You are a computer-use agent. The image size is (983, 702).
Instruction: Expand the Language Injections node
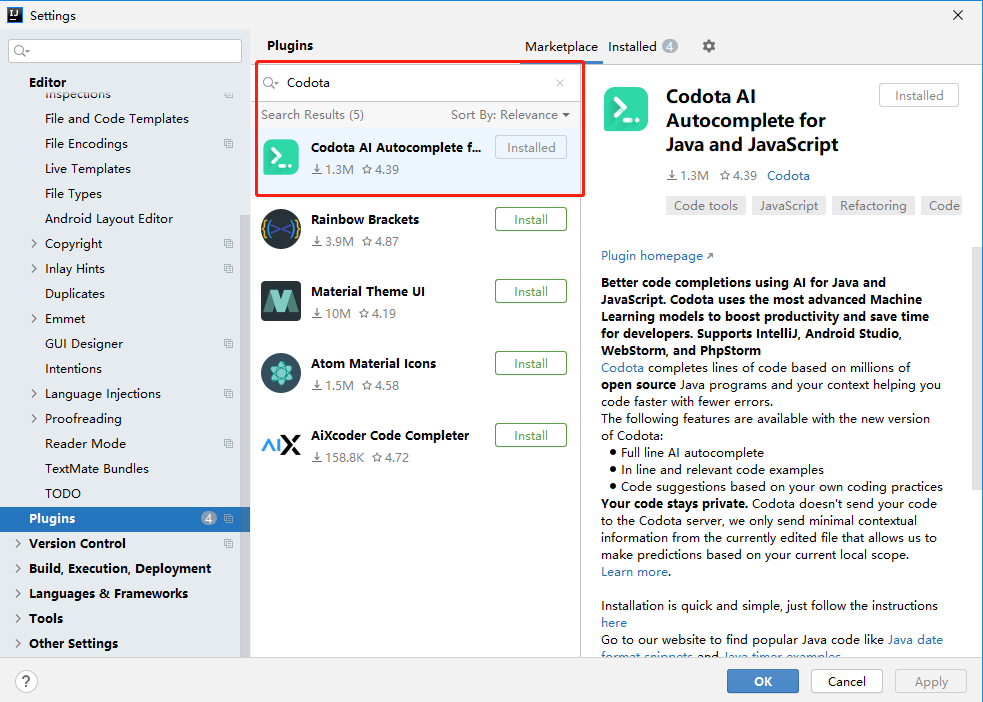[x=34, y=394]
